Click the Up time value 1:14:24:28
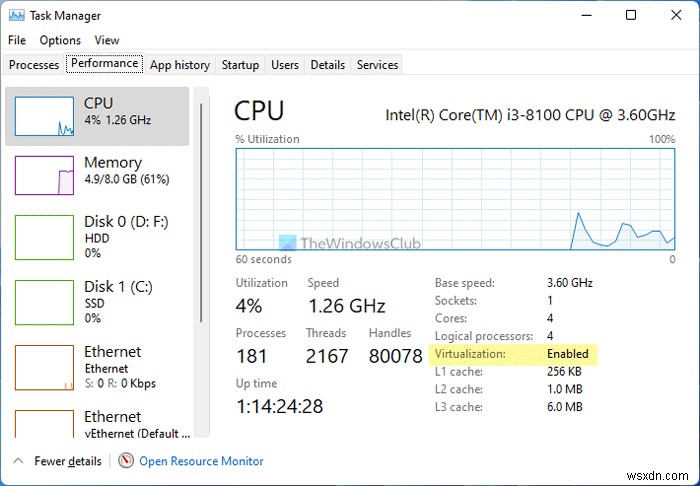 (x=279, y=406)
